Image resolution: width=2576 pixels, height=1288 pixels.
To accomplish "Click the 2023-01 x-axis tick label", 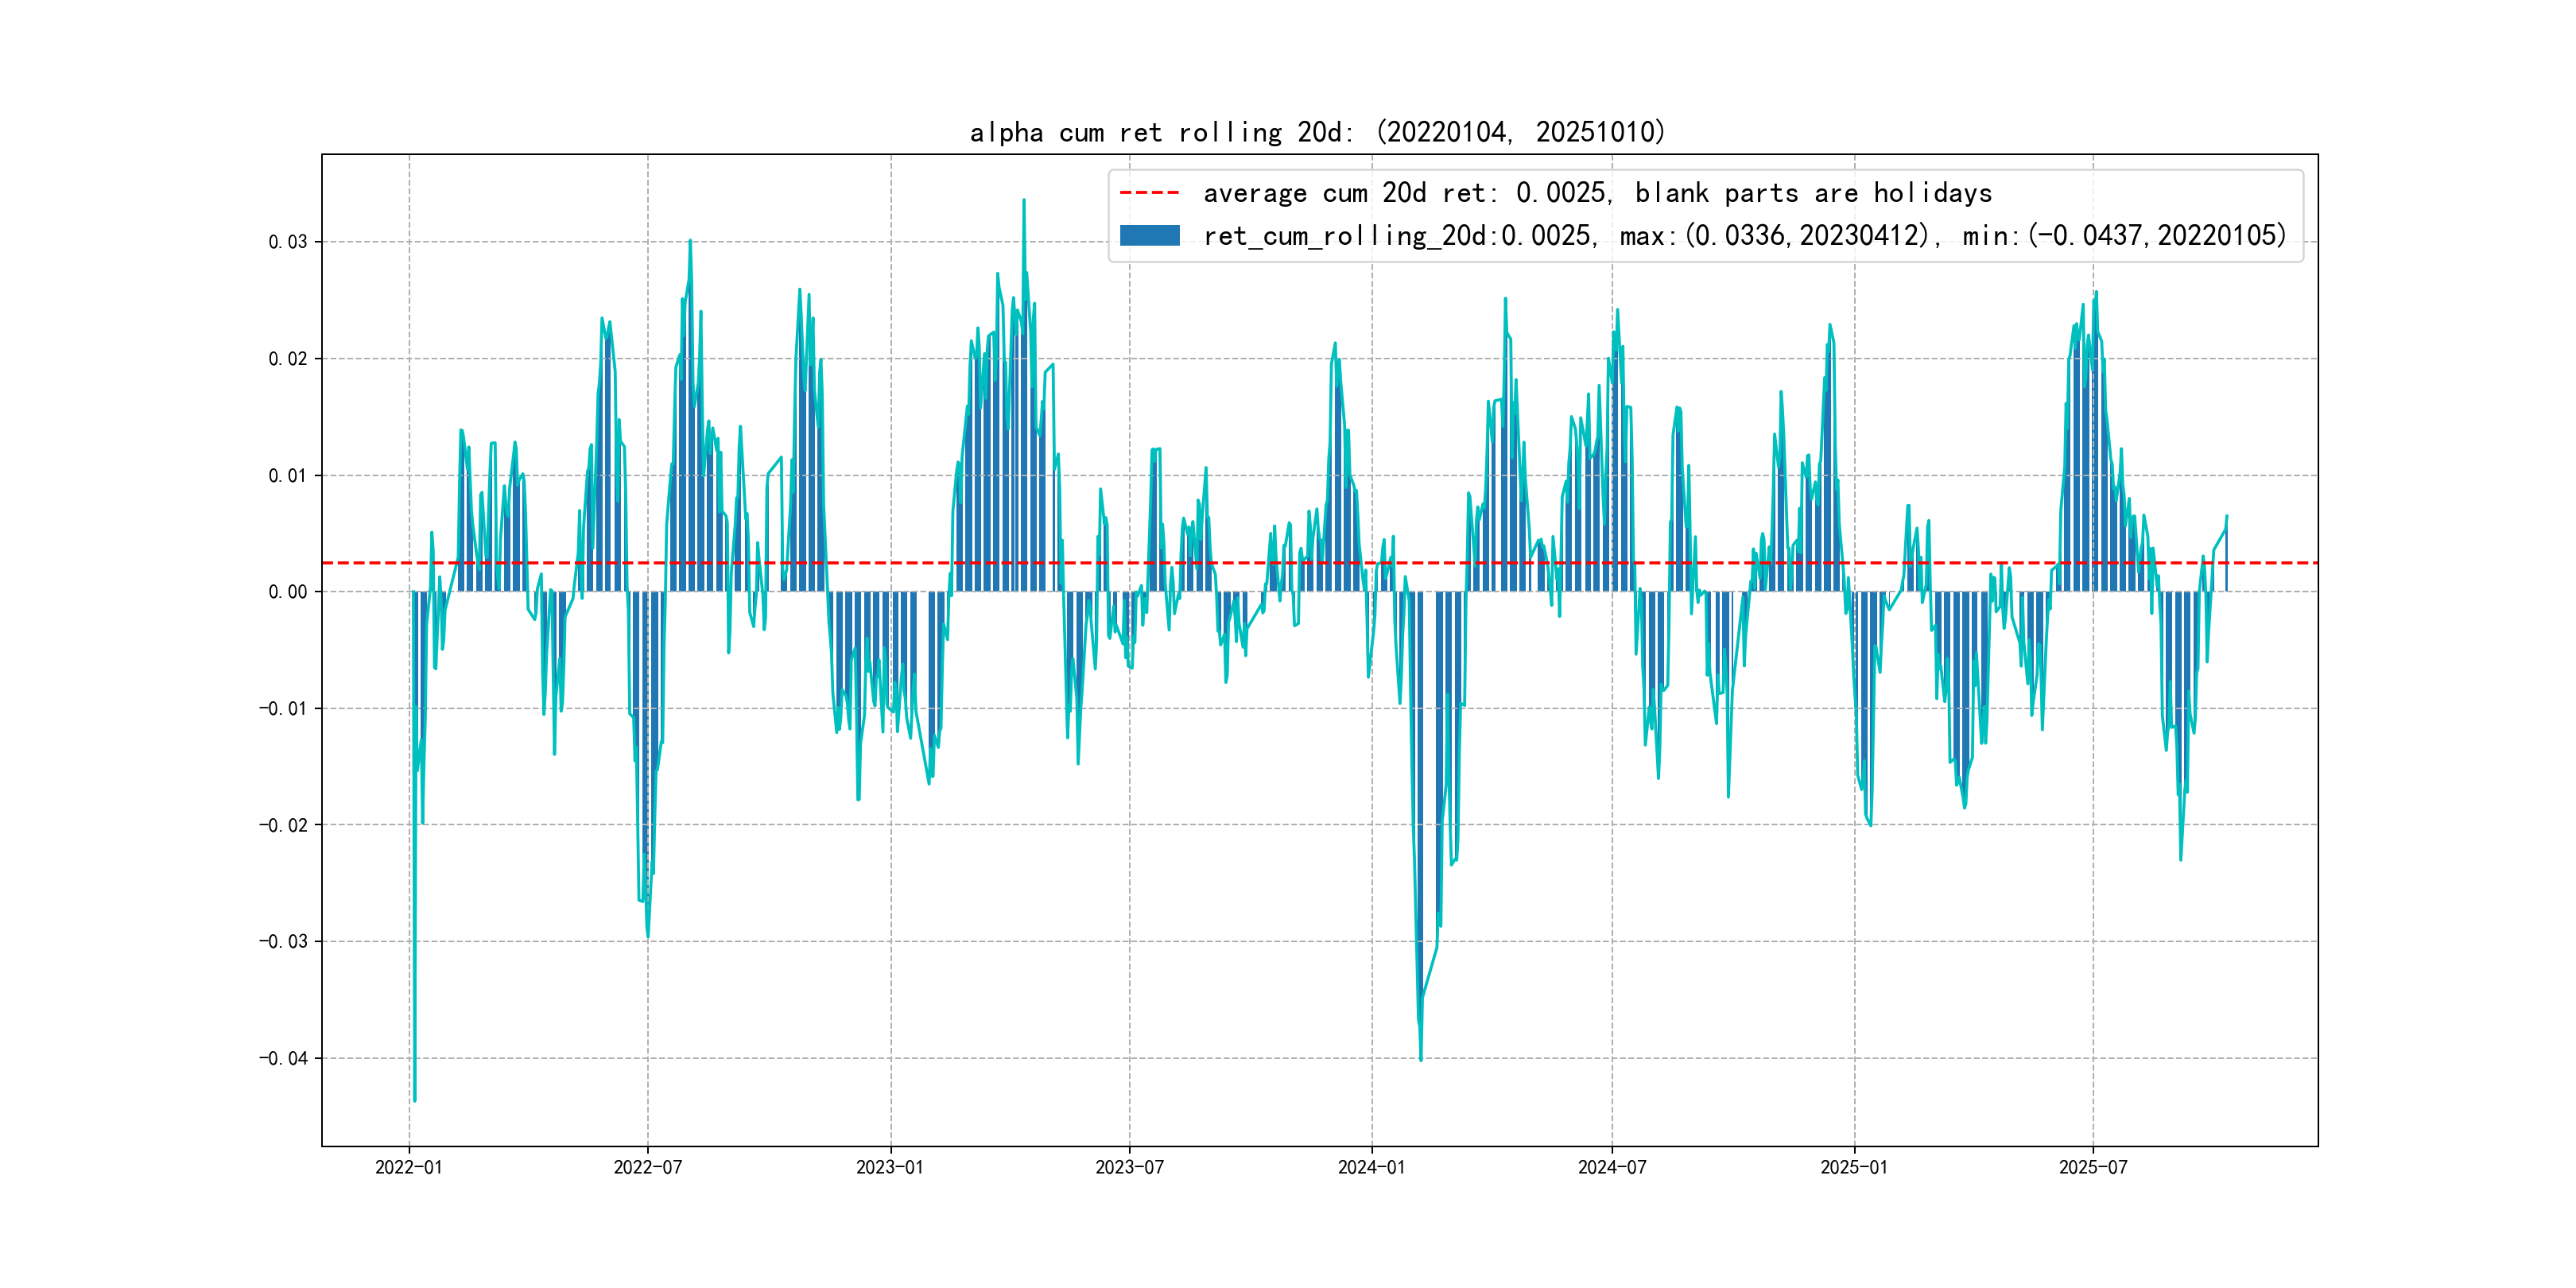I will pos(890,1167).
